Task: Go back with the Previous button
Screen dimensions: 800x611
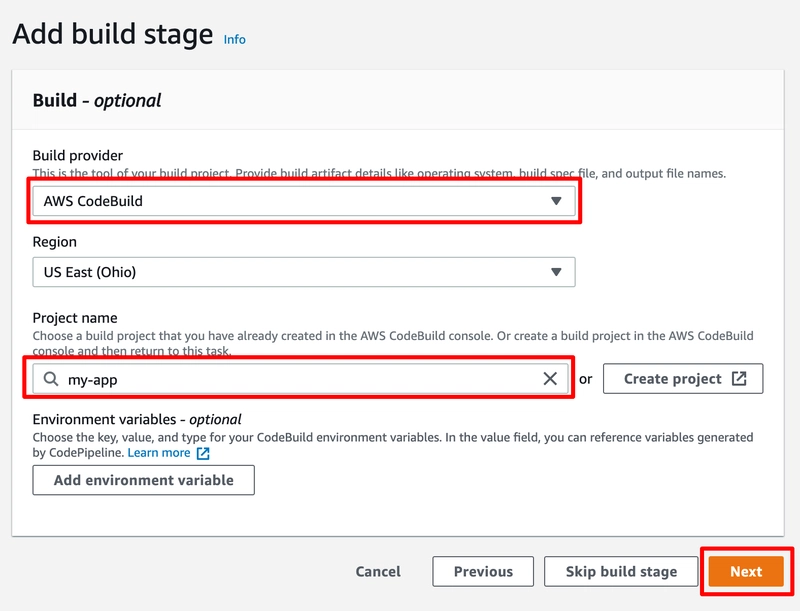Action: tap(483, 572)
